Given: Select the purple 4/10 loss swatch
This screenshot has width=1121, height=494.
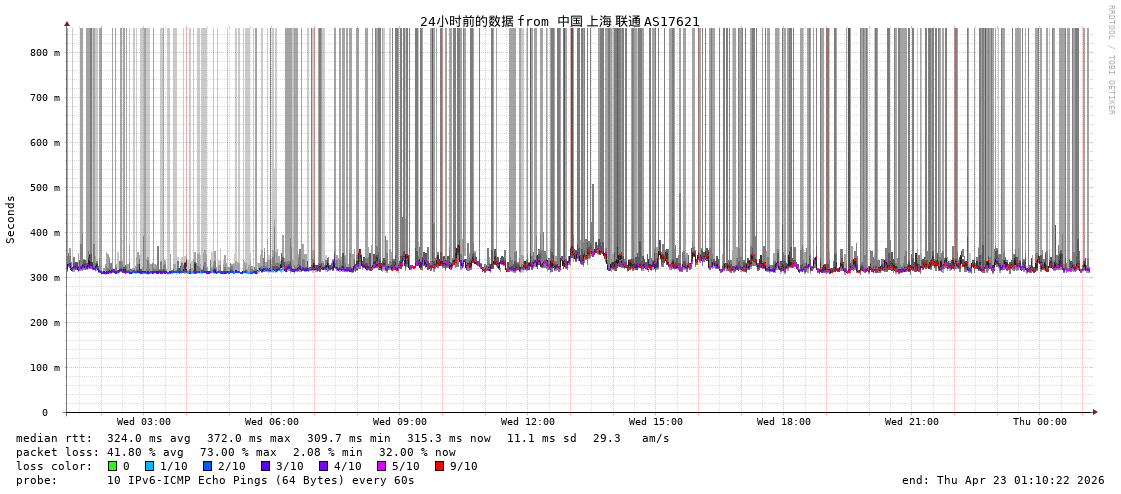Looking at the screenshot, I should 324,466.
